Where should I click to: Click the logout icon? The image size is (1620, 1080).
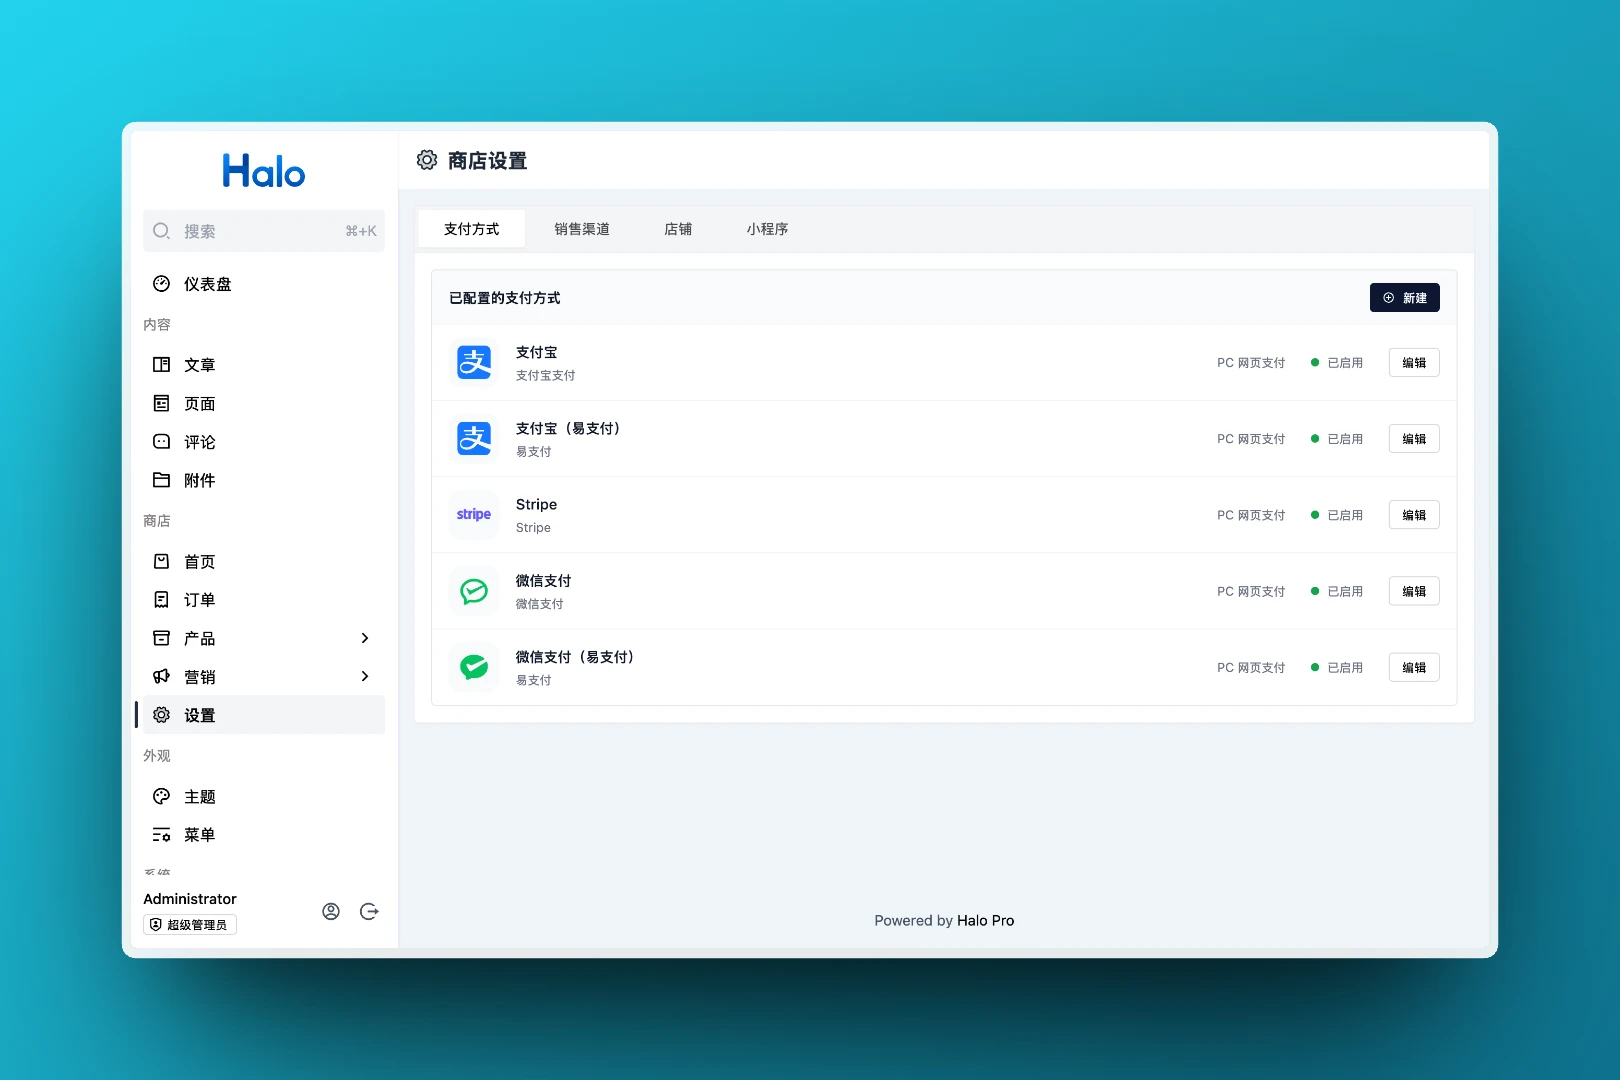point(369,911)
